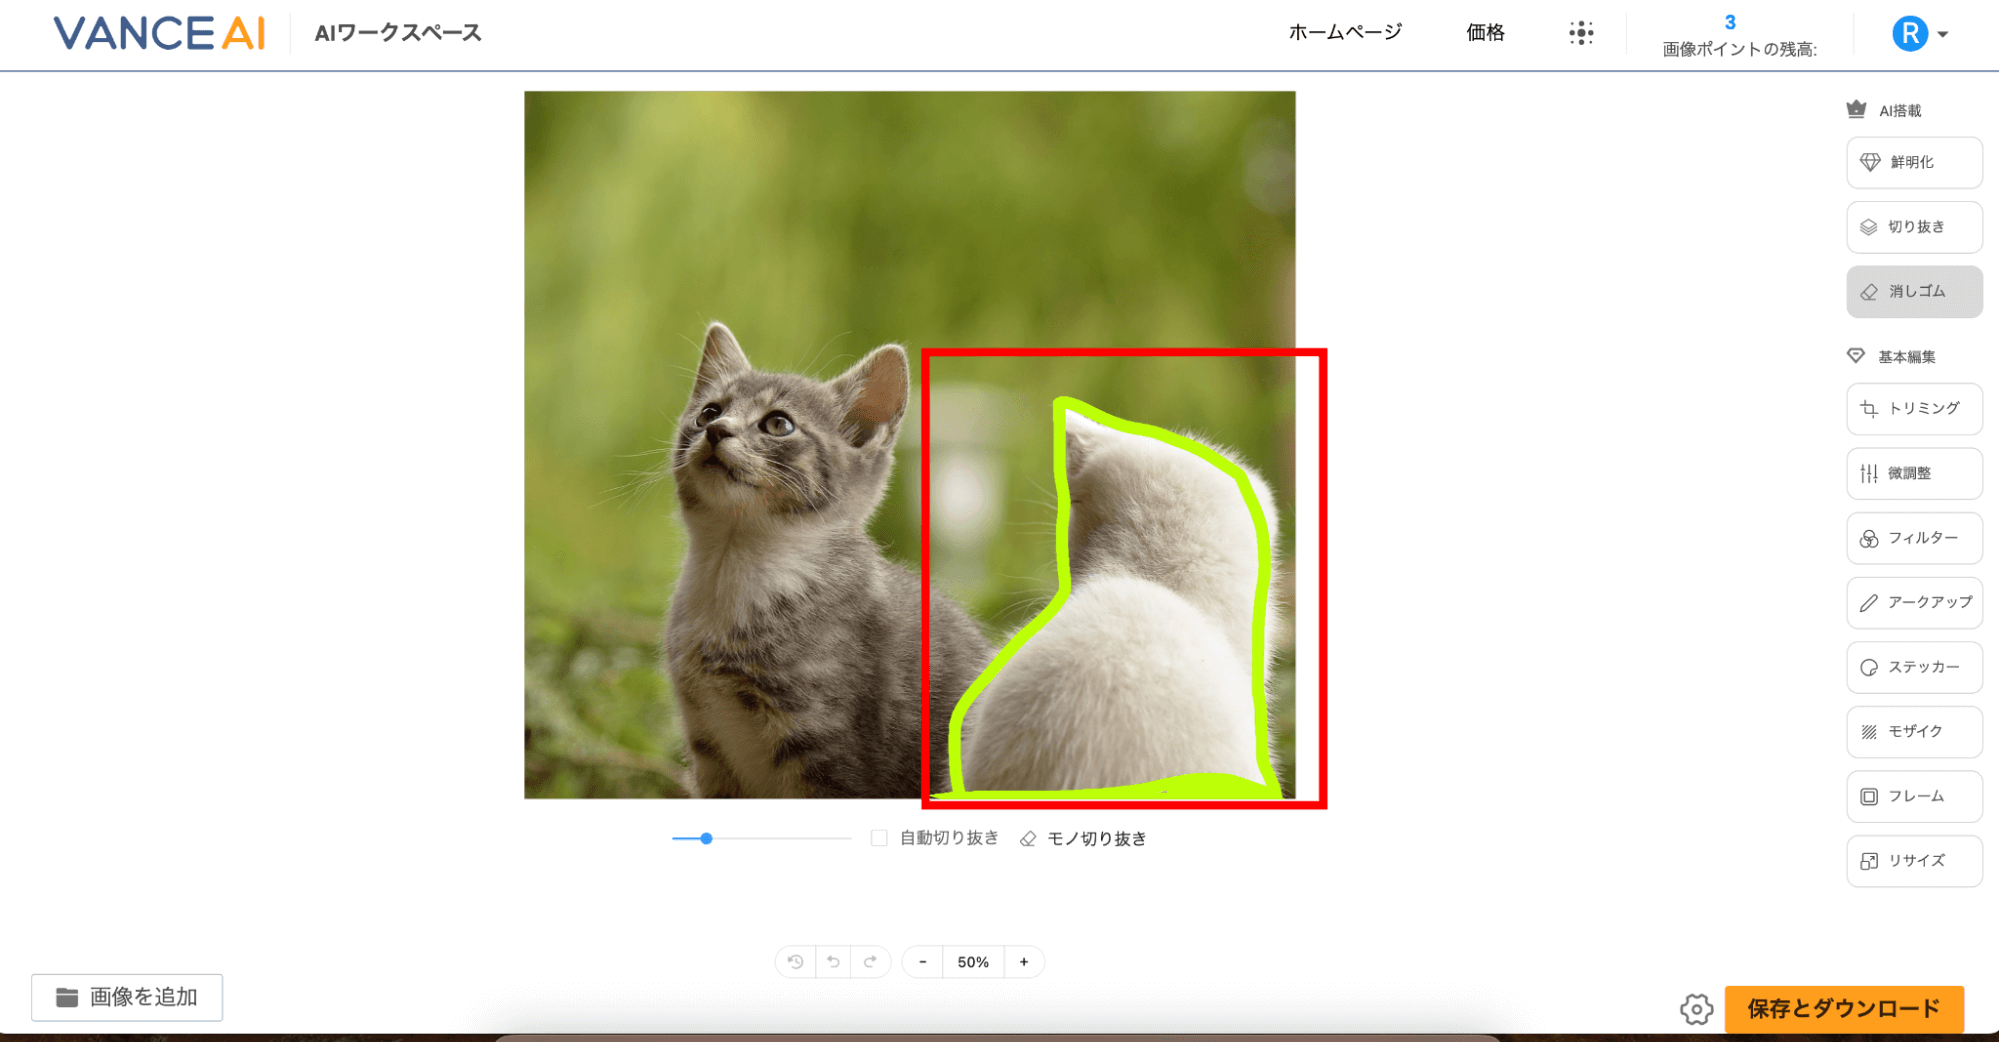Toggle the モノ切り抜き eraser option
The height and width of the screenshot is (1043, 1999).
tap(1083, 839)
